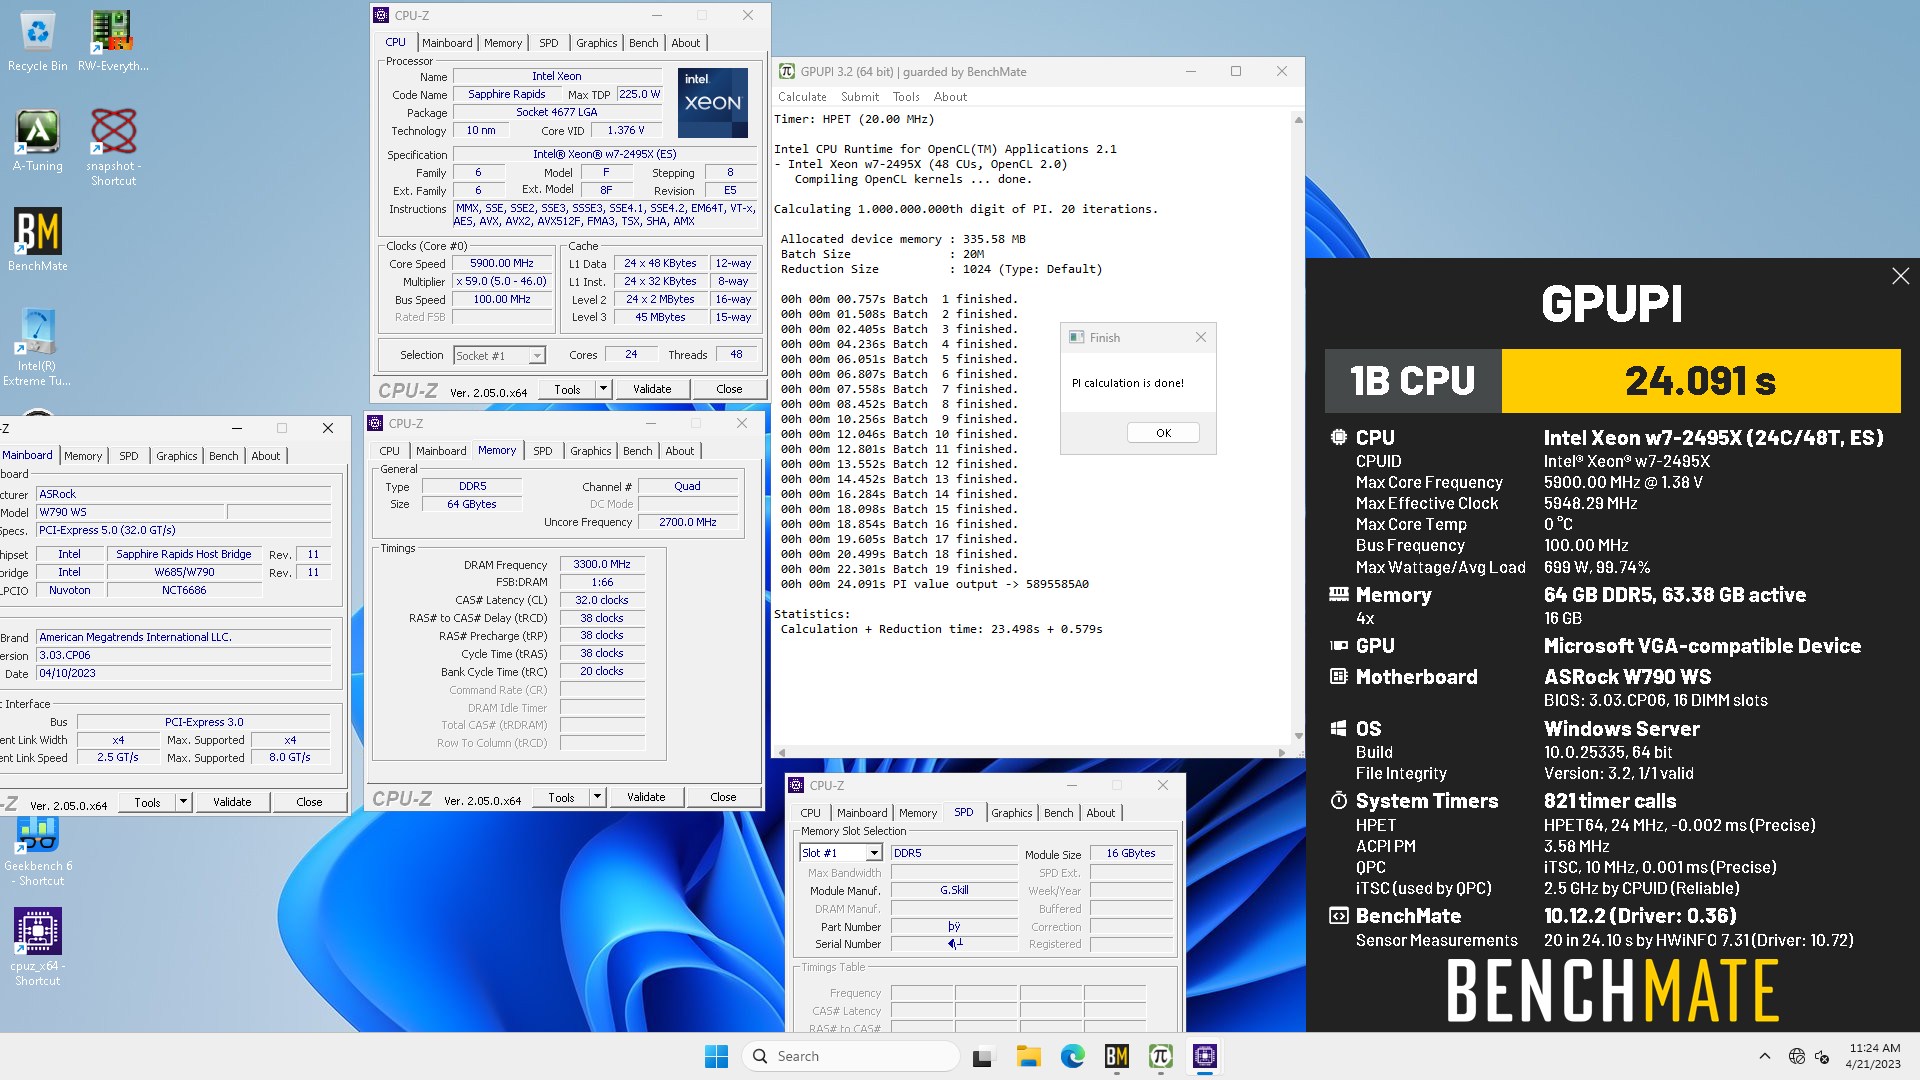
Task: Select Graphics tab in top CPU-Z window
Action: point(596,43)
